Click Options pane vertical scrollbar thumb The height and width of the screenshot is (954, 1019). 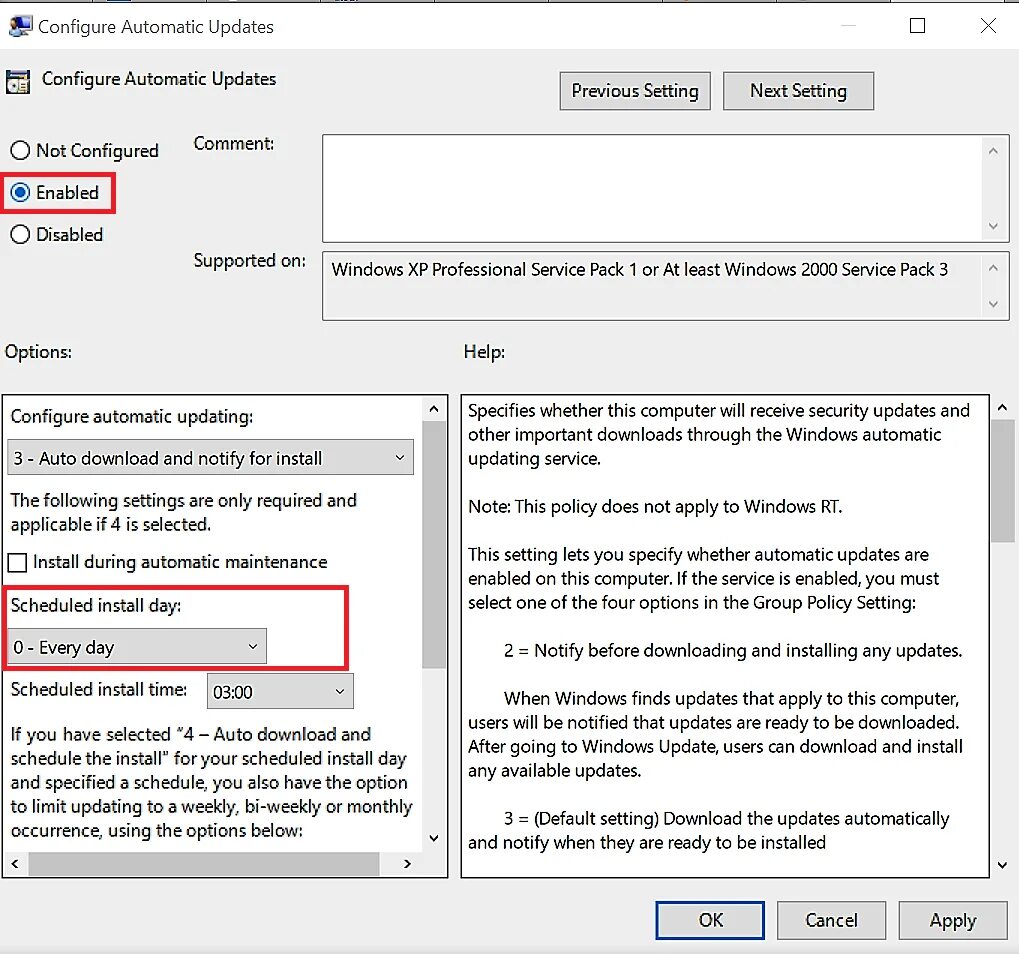(x=434, y=545)
